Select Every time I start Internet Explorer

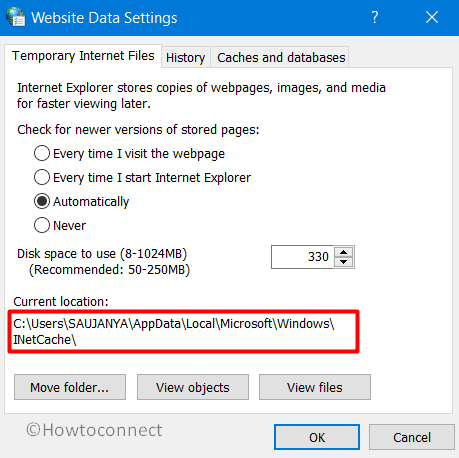(142, 177)
